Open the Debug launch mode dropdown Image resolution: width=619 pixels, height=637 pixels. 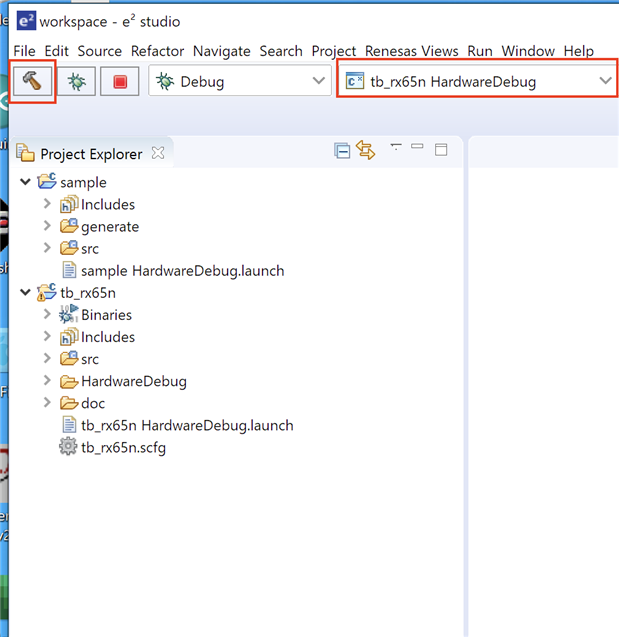[x=240, y=81]
